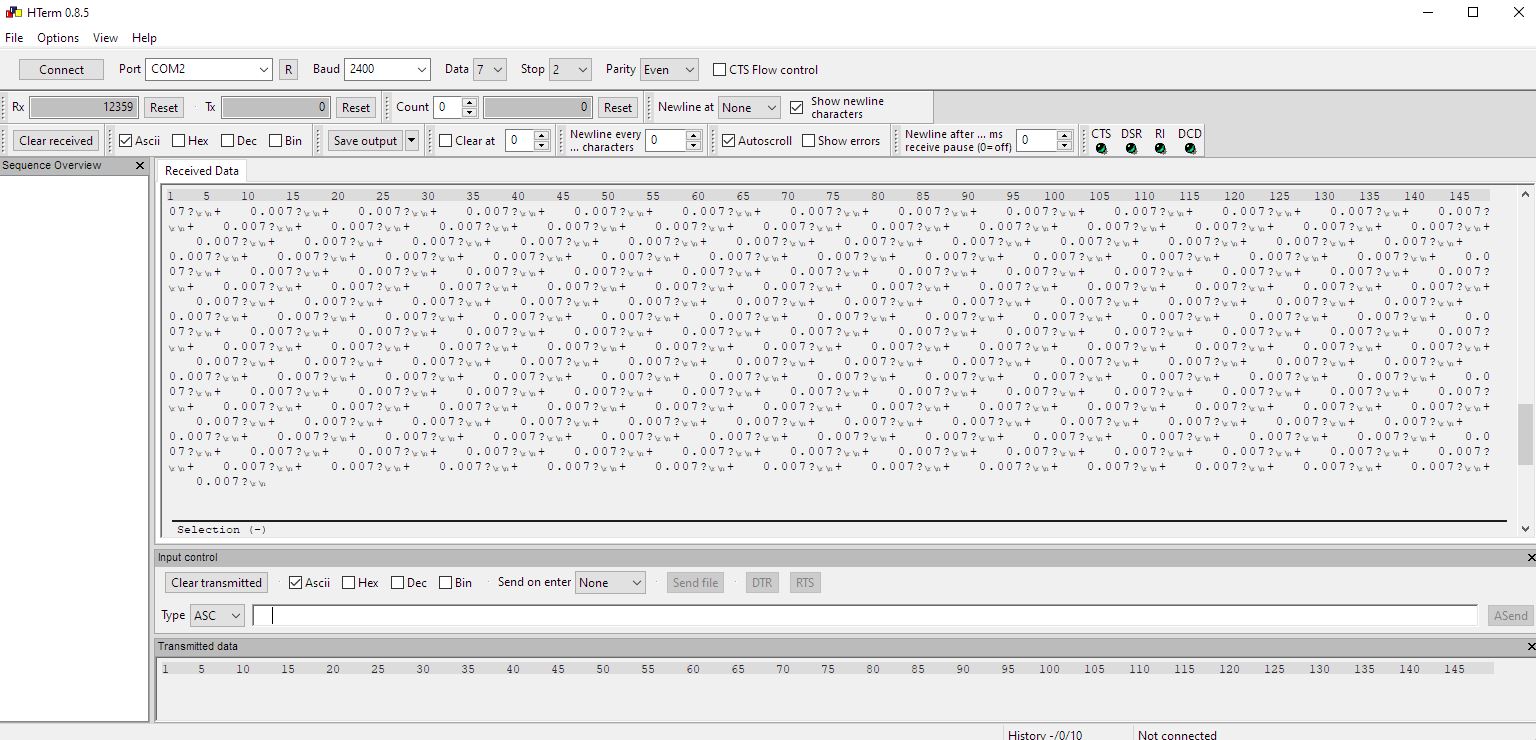
Task: Toggle received Ascii checkbox
Action: (125, 141)
